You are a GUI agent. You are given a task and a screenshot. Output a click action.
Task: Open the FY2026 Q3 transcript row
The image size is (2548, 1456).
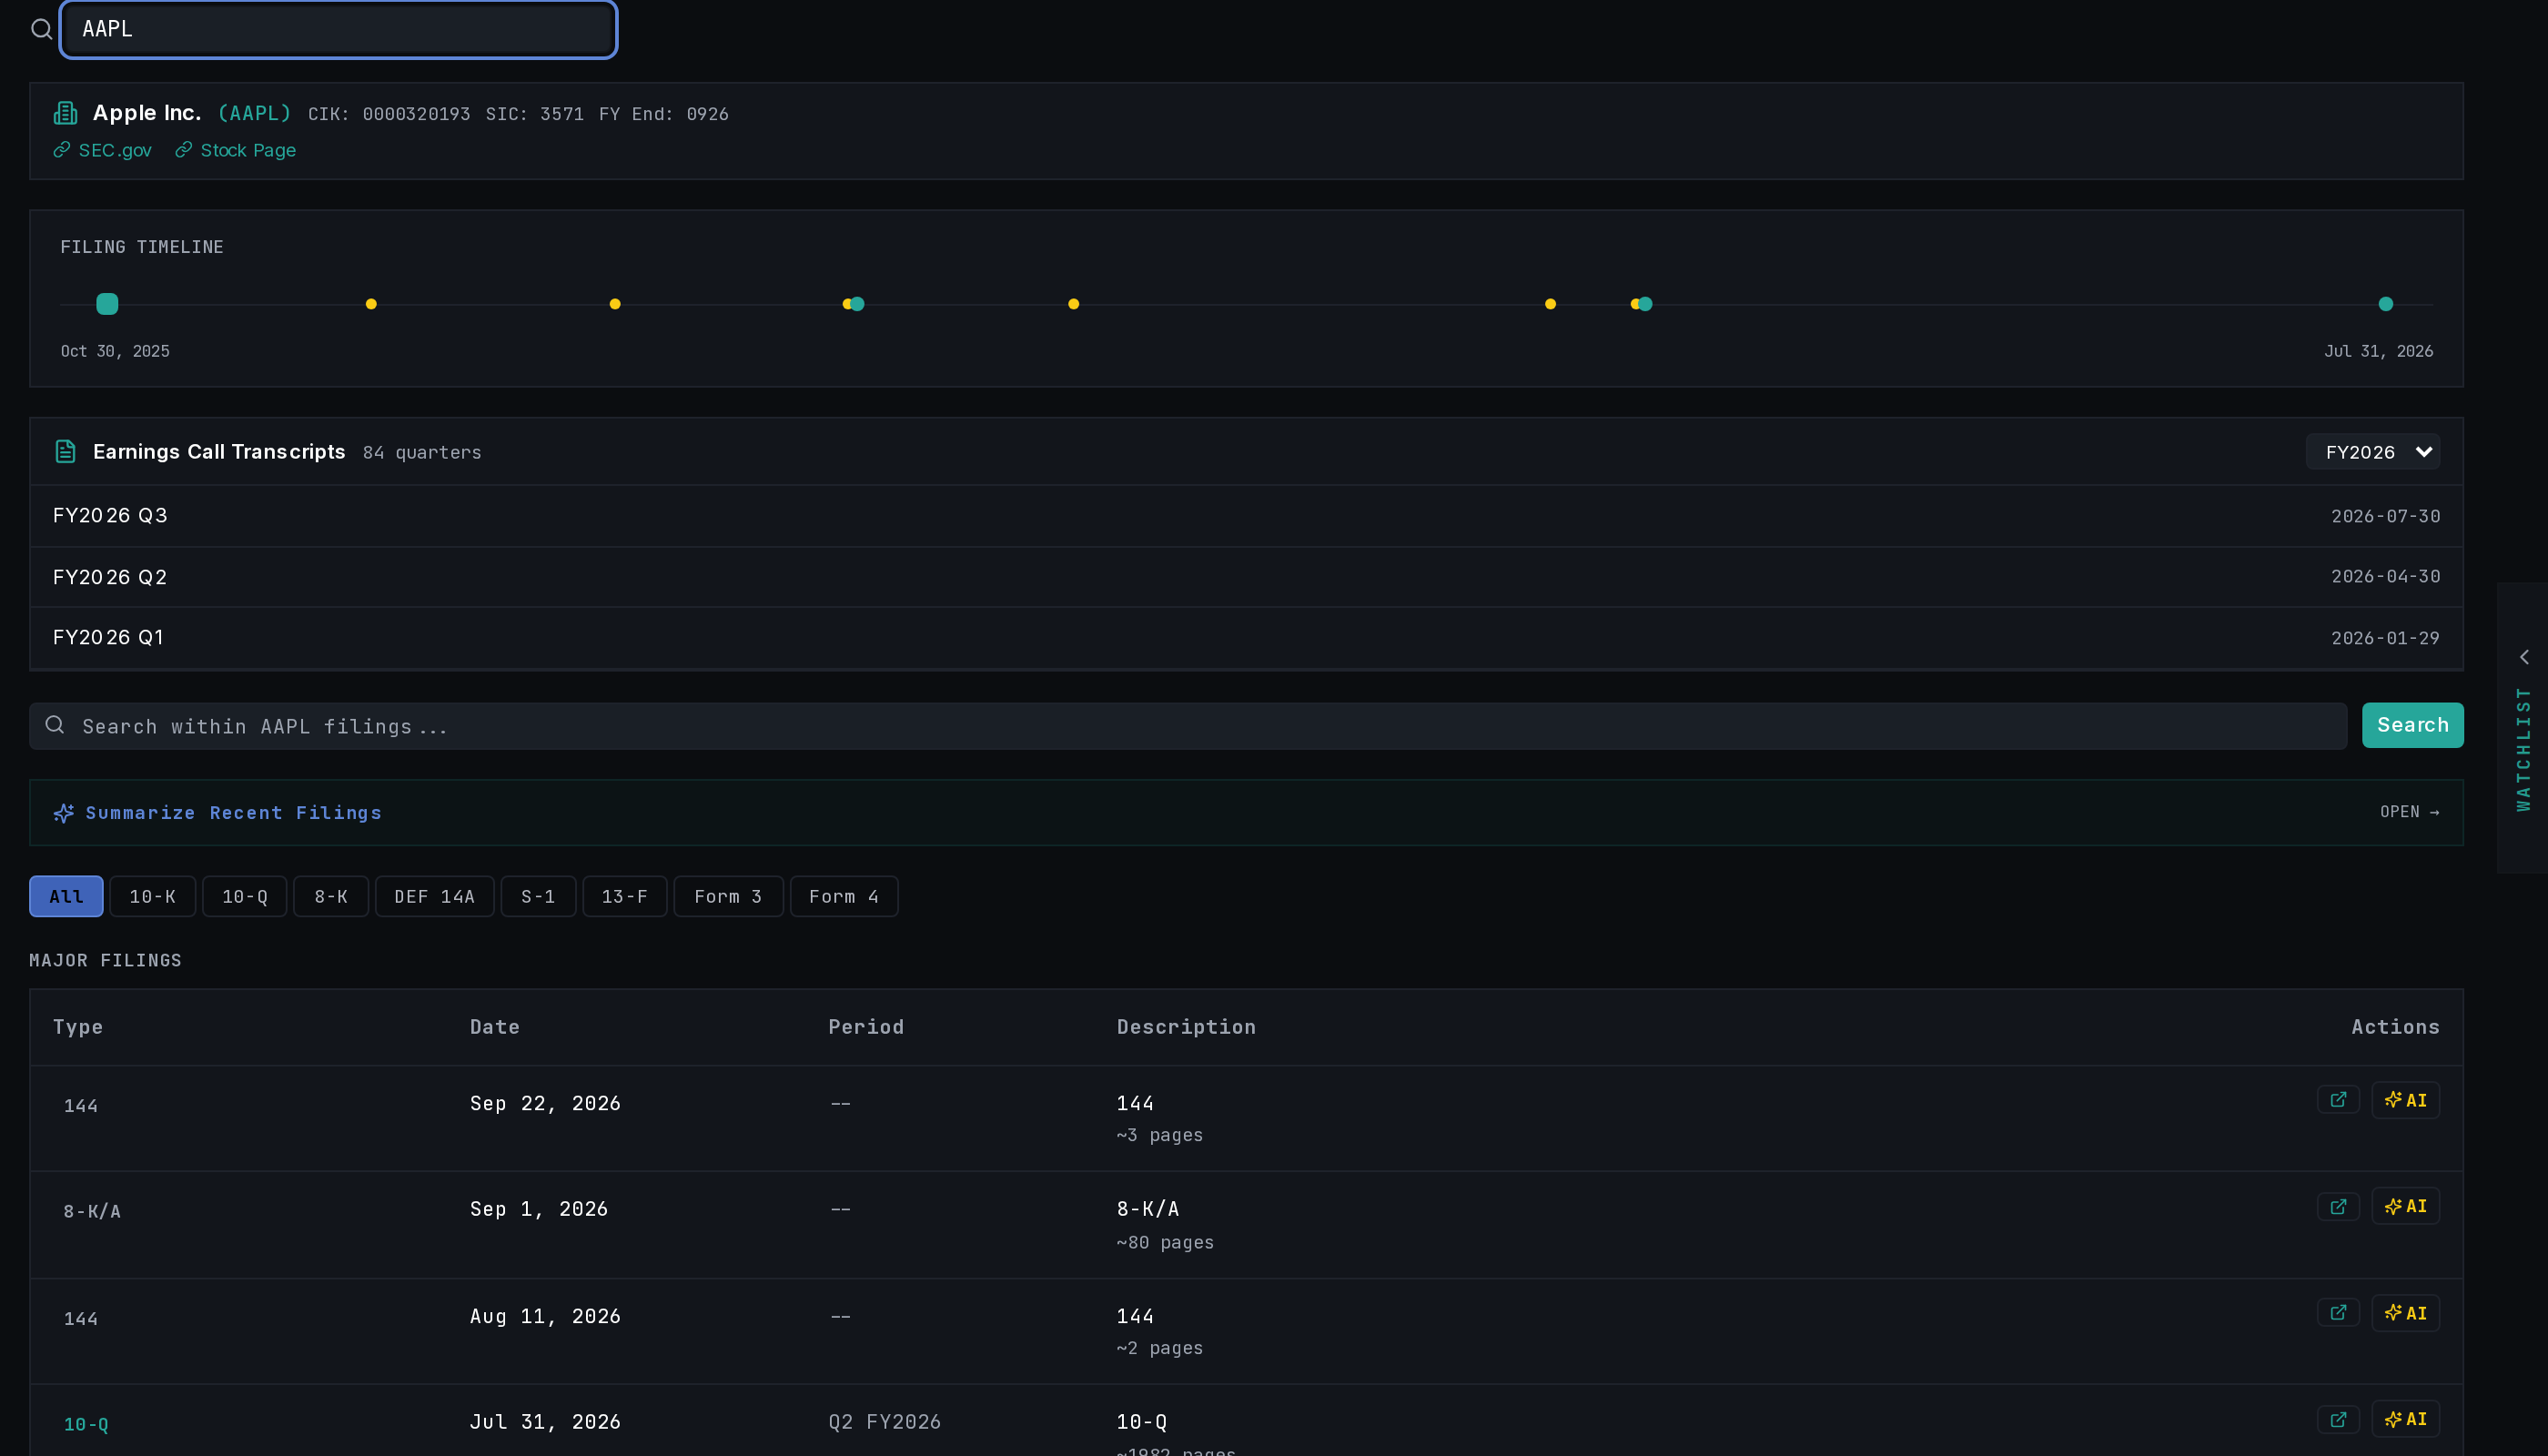click(1246, 516)
